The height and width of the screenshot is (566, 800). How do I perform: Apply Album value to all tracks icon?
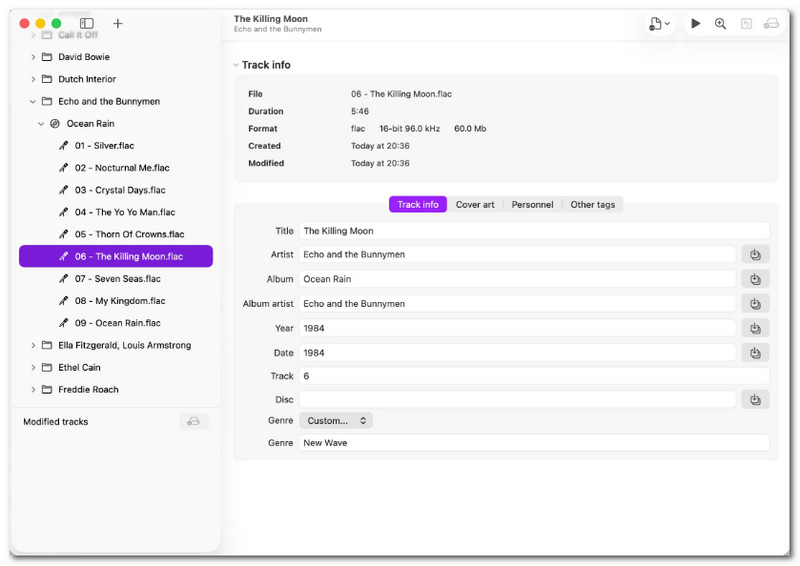point(755,279)
